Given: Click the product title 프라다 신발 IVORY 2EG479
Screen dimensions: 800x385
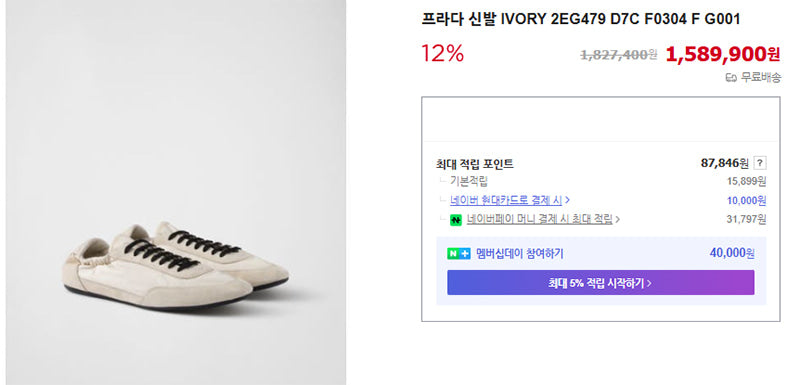Looking at the screenshot, I should point(581,19).
